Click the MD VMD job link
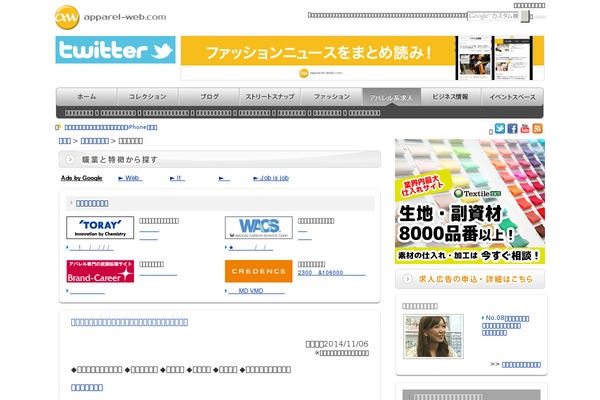Screen dimensions: 600x400 coord(256,291)
